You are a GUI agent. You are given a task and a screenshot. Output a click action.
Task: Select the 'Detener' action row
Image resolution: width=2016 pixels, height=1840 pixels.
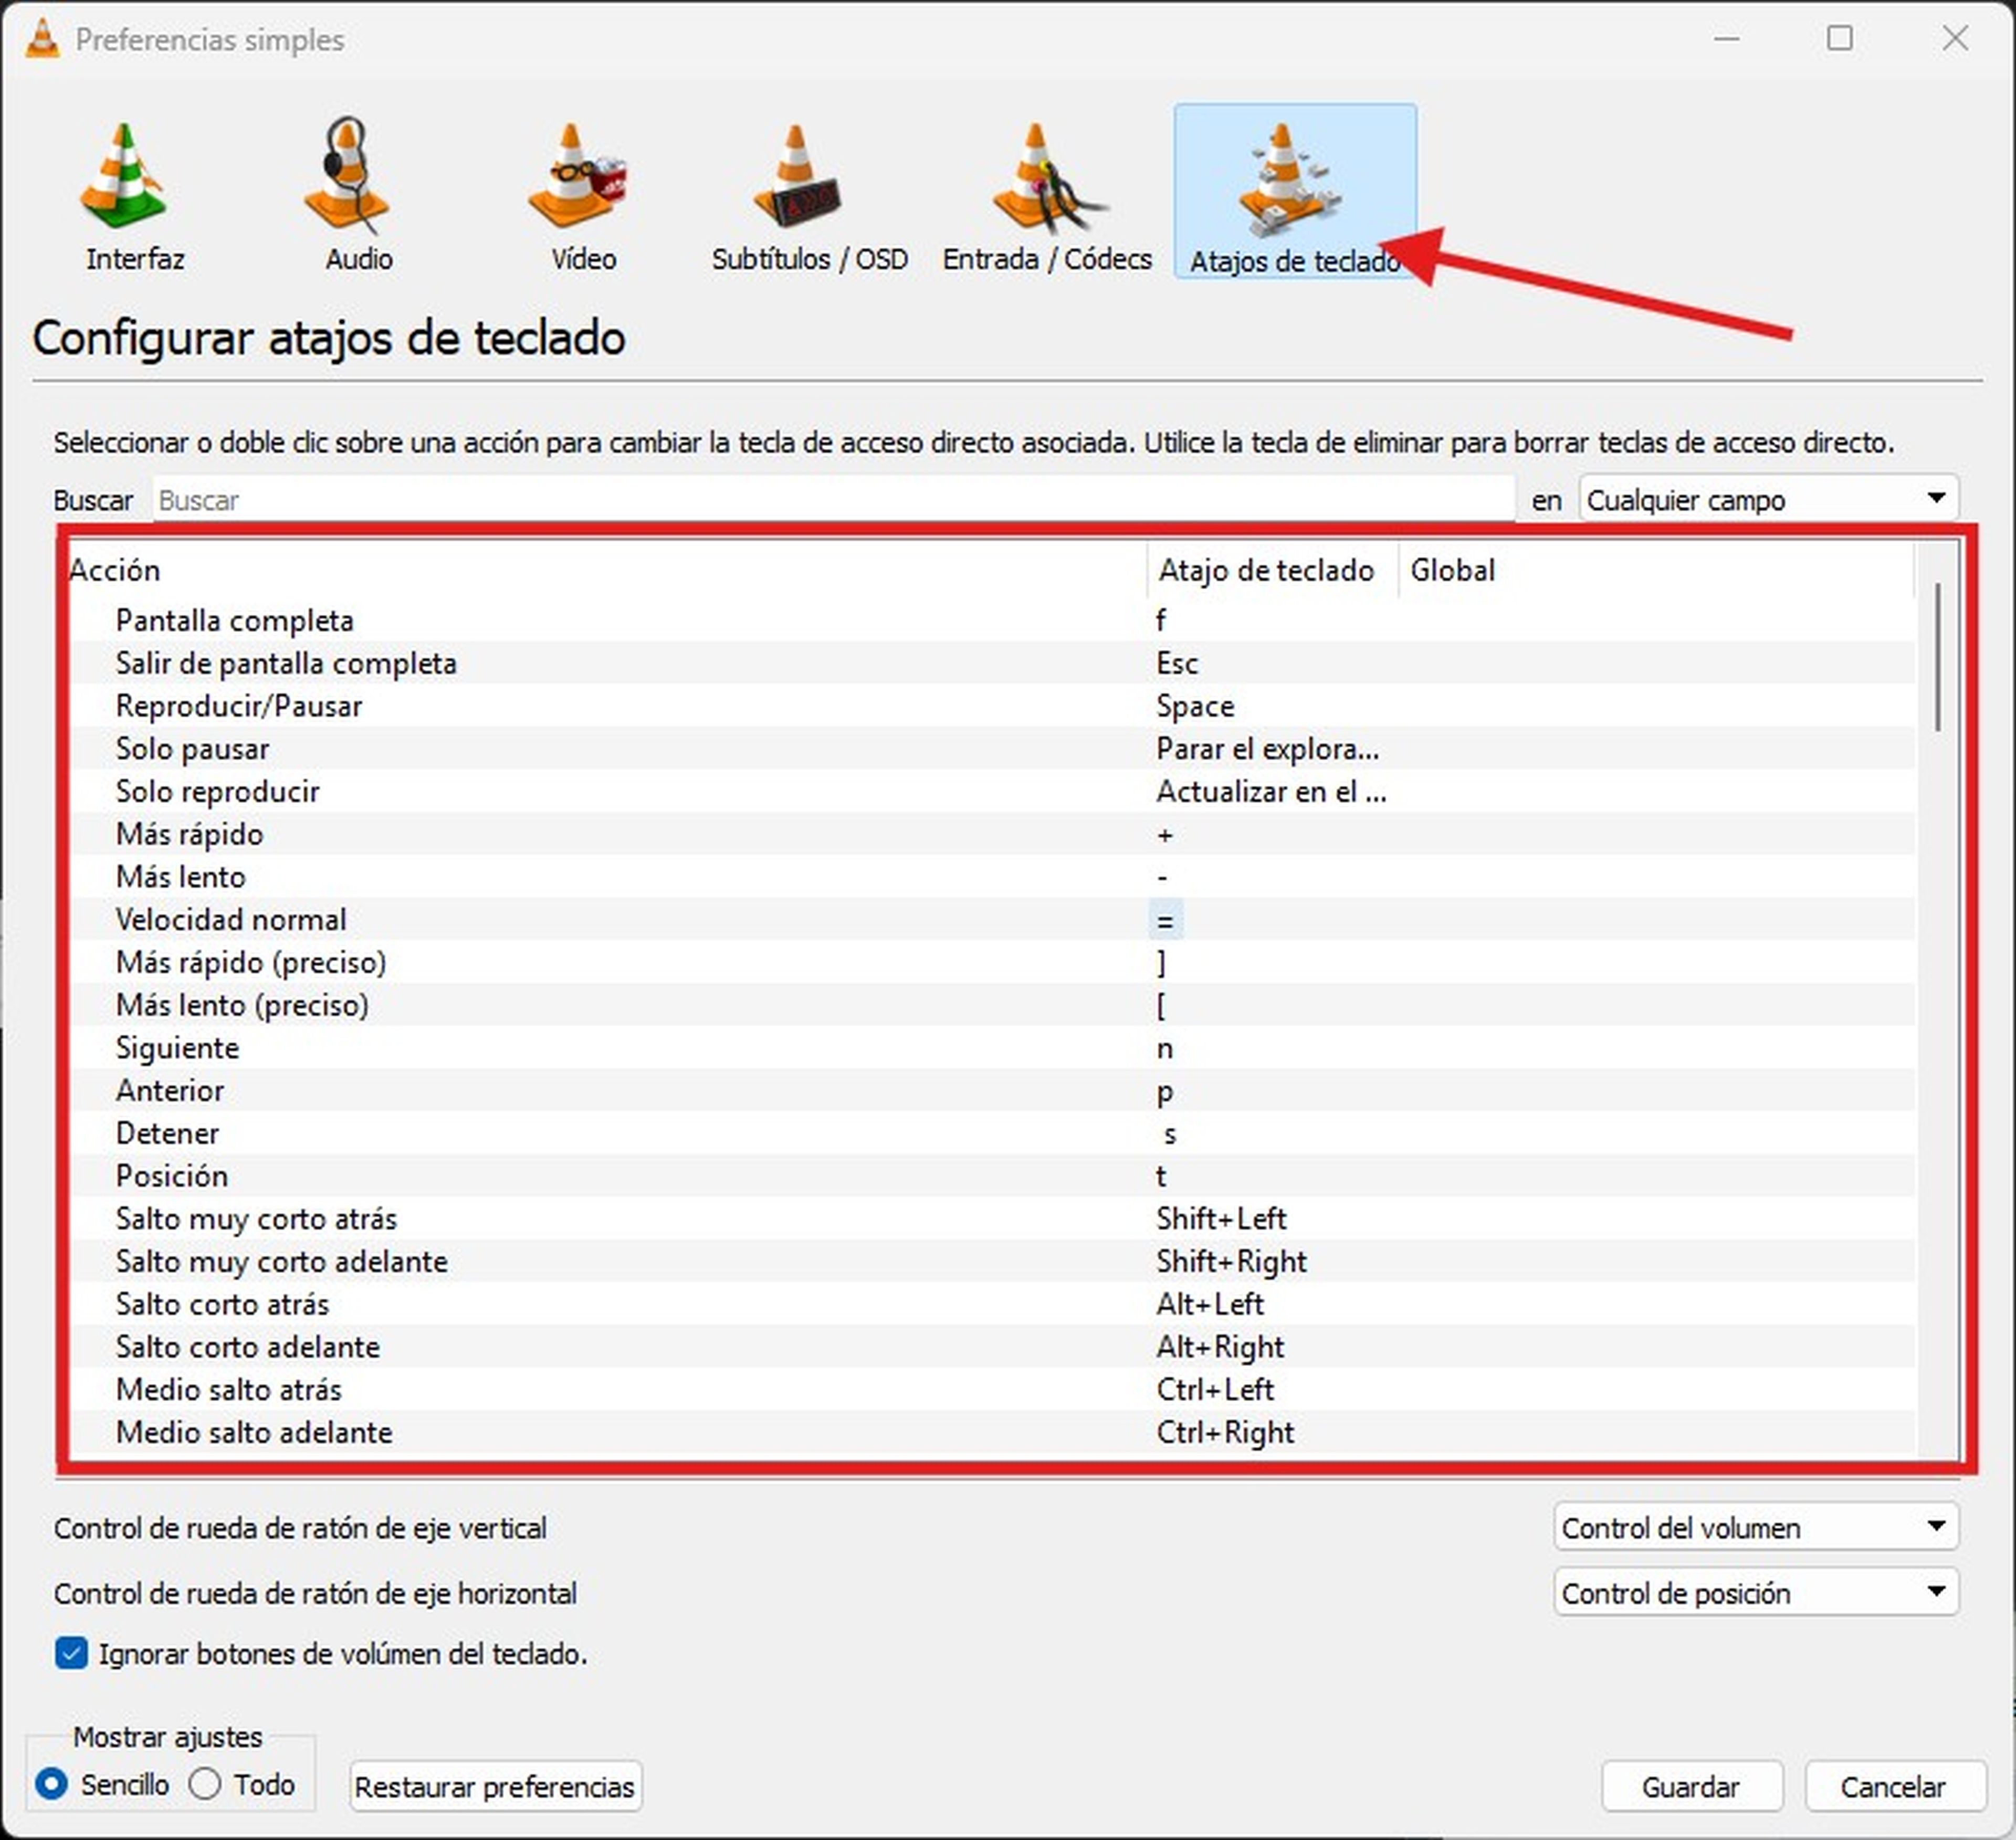tap(992, 1133)
